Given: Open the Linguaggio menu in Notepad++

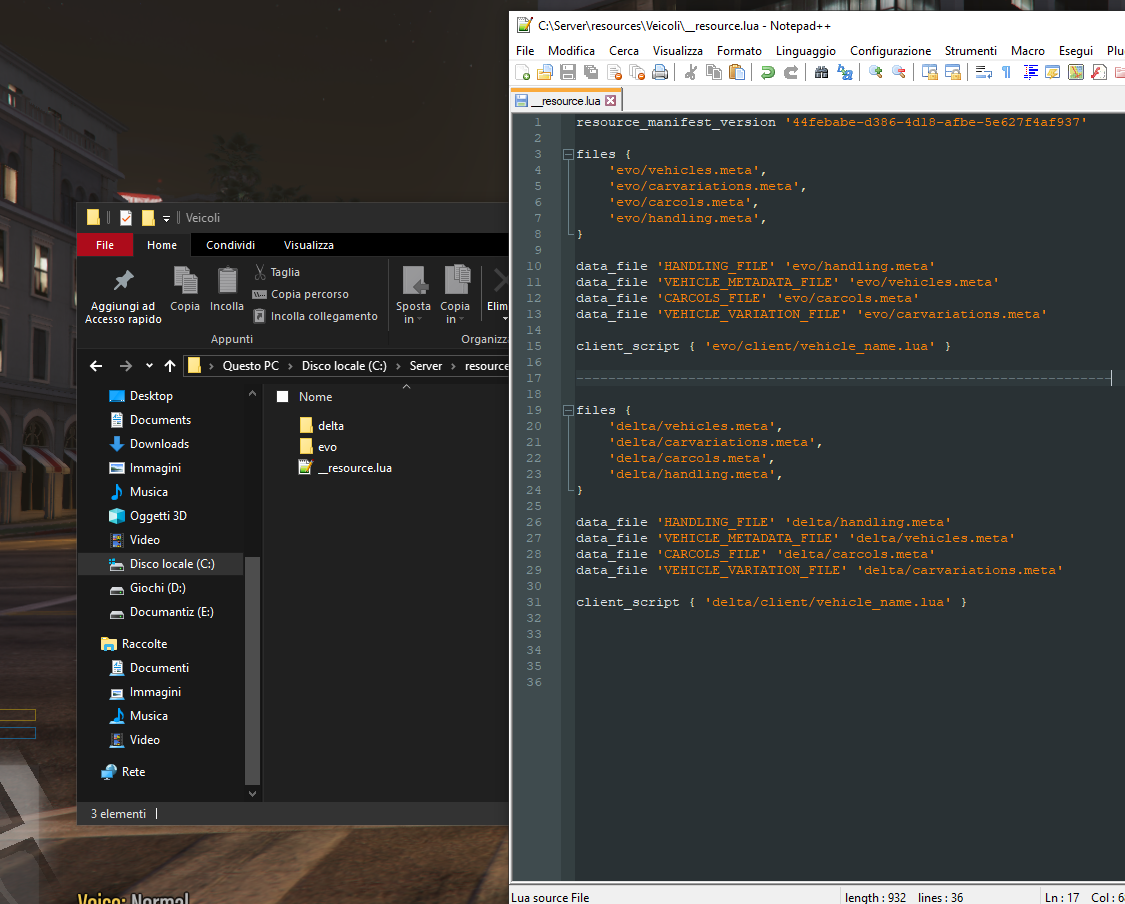Looking at the screenshot, I should click(805, 50).
